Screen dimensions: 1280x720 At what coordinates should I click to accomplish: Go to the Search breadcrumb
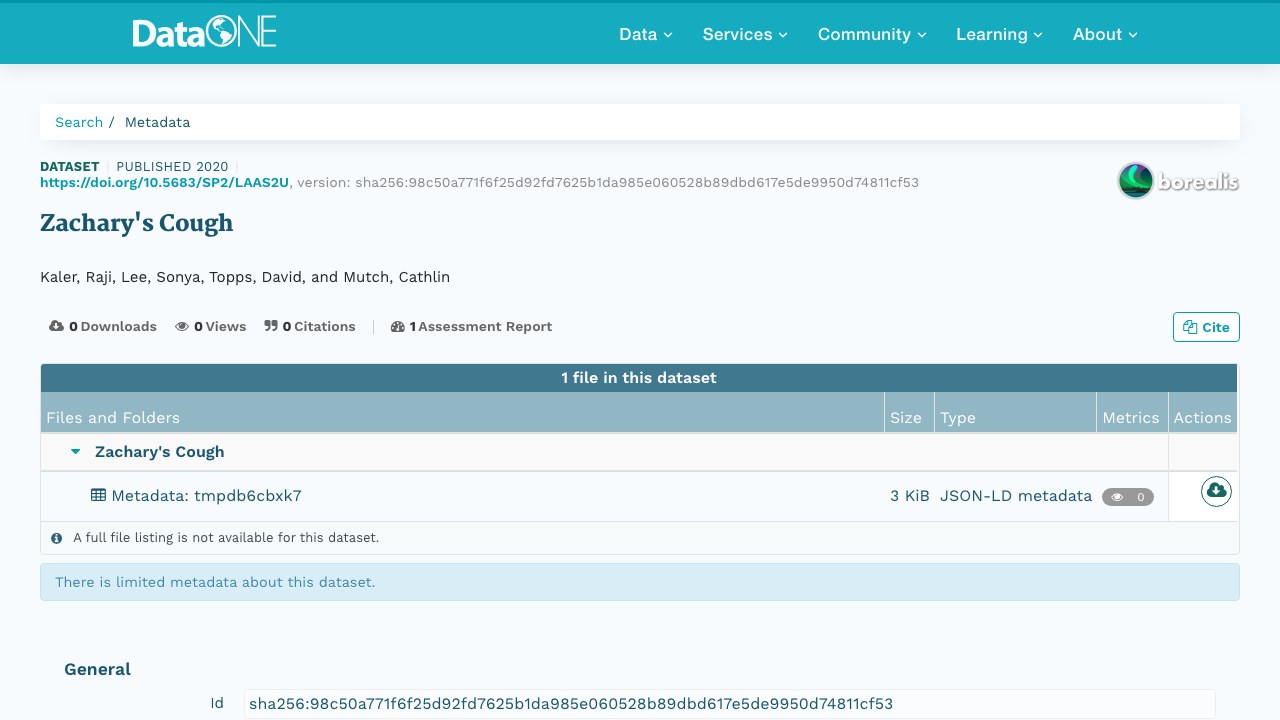pos(79,122)
